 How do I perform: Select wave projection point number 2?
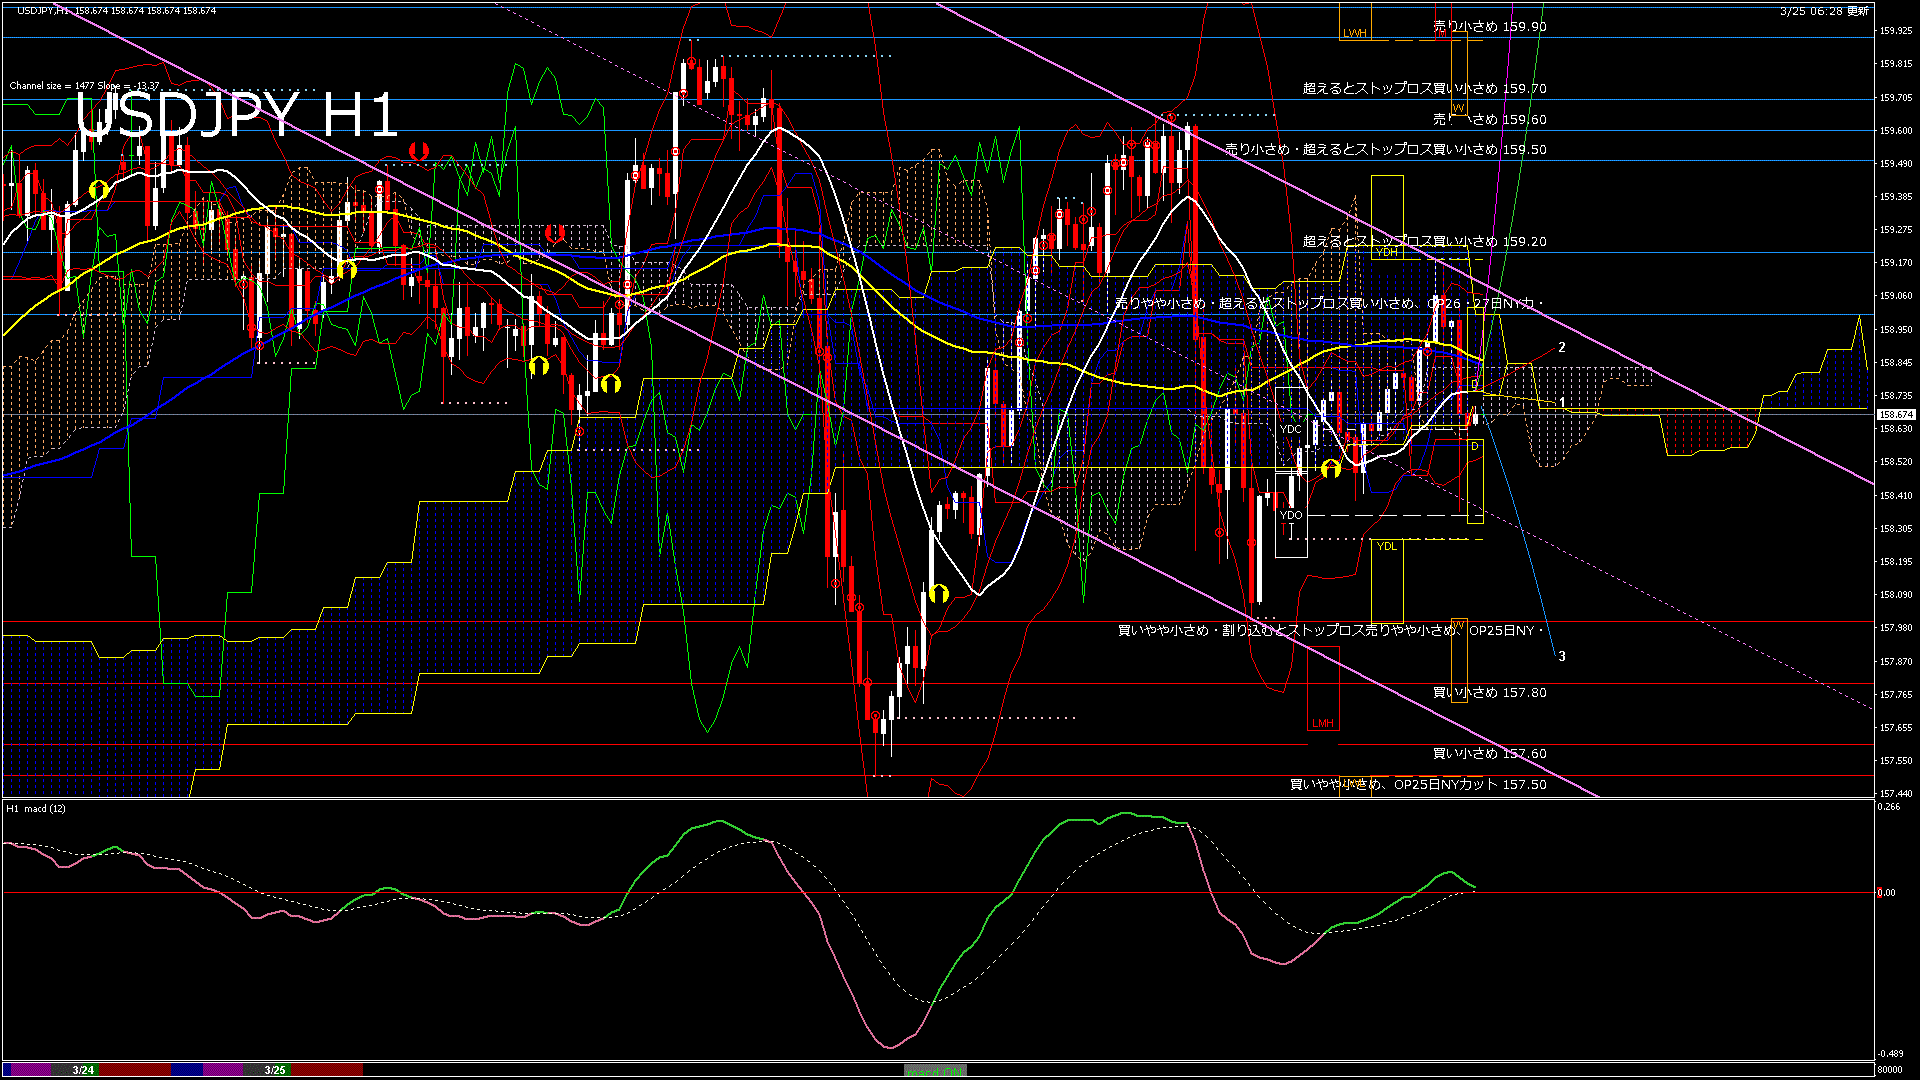click(1562, 348)
